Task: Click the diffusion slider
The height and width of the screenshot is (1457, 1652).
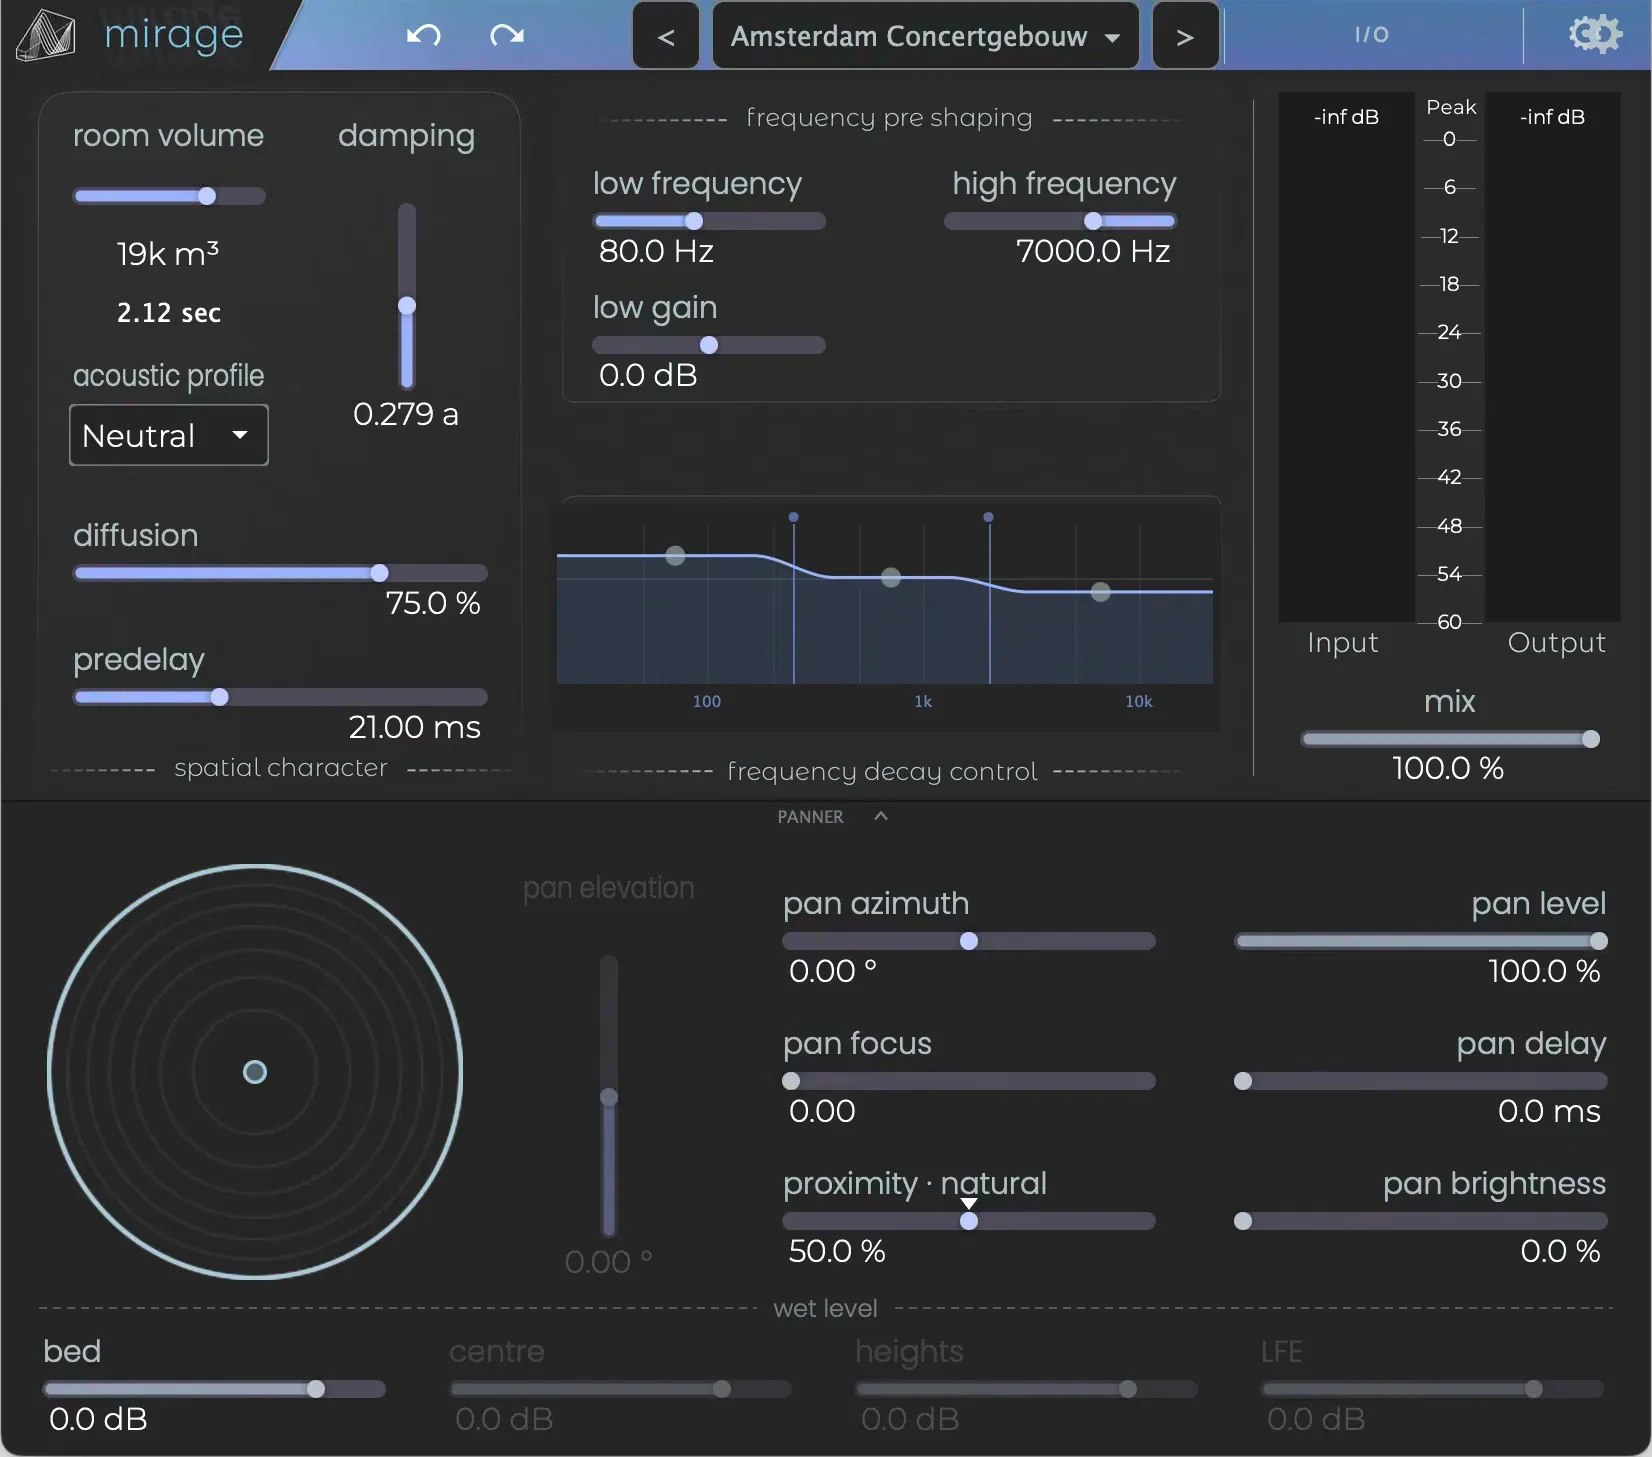Action: click(280, 573)
